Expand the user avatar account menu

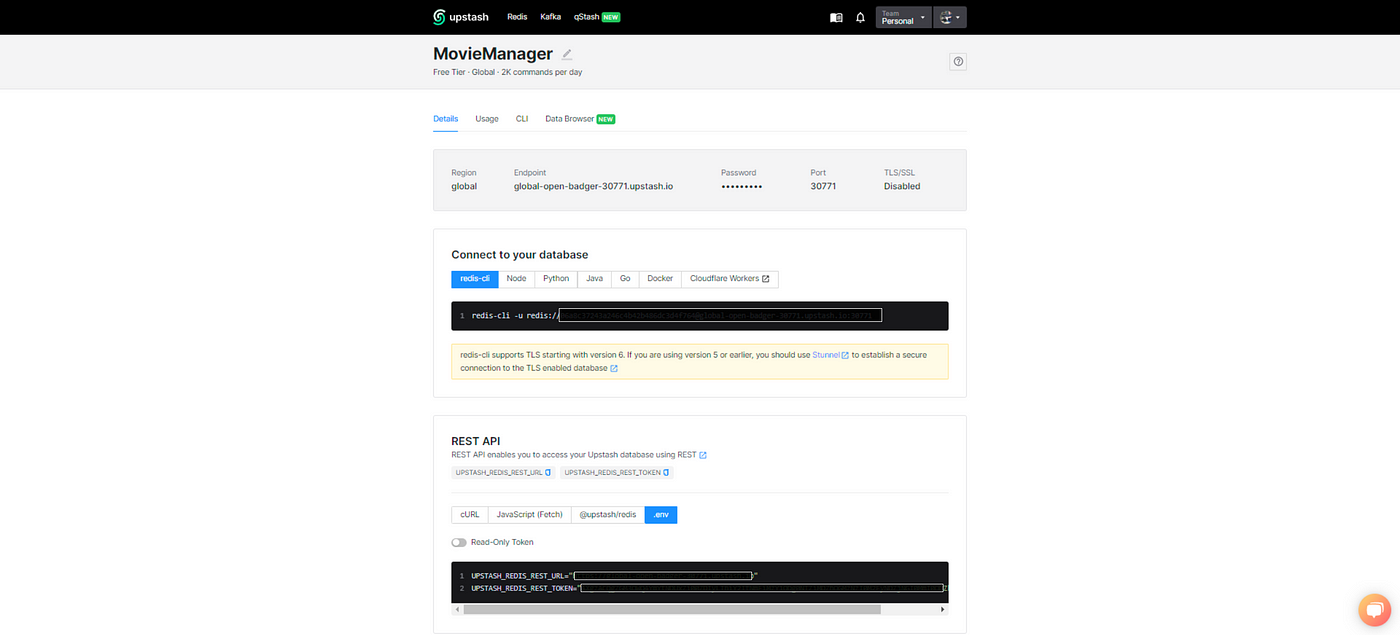click(950, 17)
